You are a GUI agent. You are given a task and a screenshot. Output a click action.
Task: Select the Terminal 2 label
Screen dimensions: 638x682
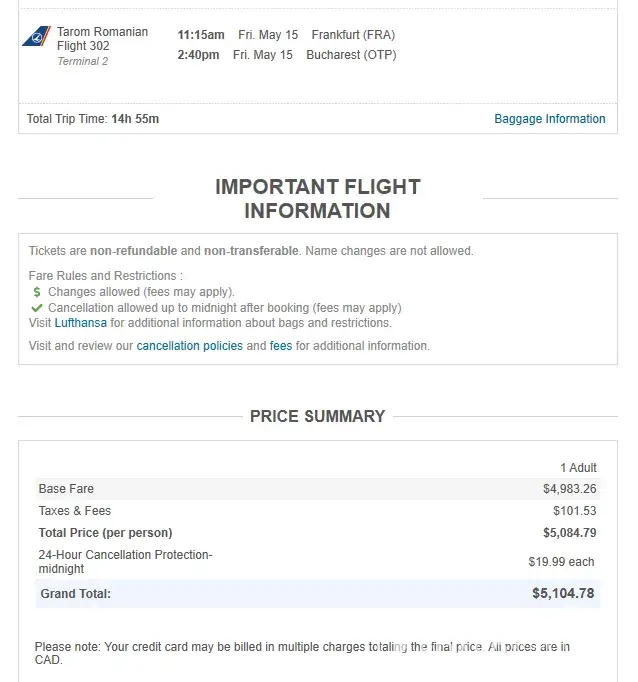(x=82, y=62)
